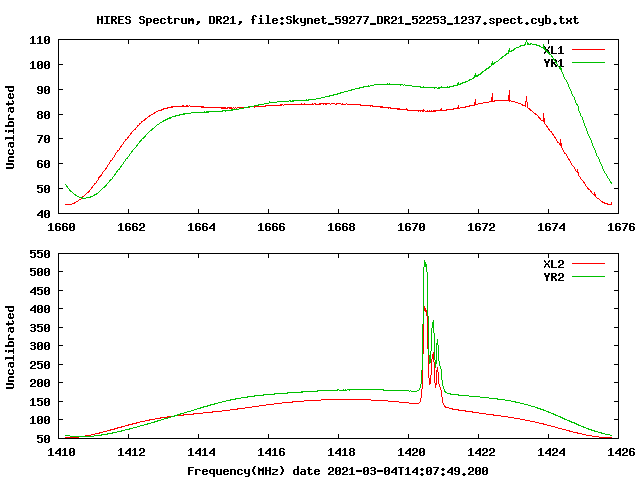Click the 500 y-axis tick label
640x480 pixels.
(40, 272)
